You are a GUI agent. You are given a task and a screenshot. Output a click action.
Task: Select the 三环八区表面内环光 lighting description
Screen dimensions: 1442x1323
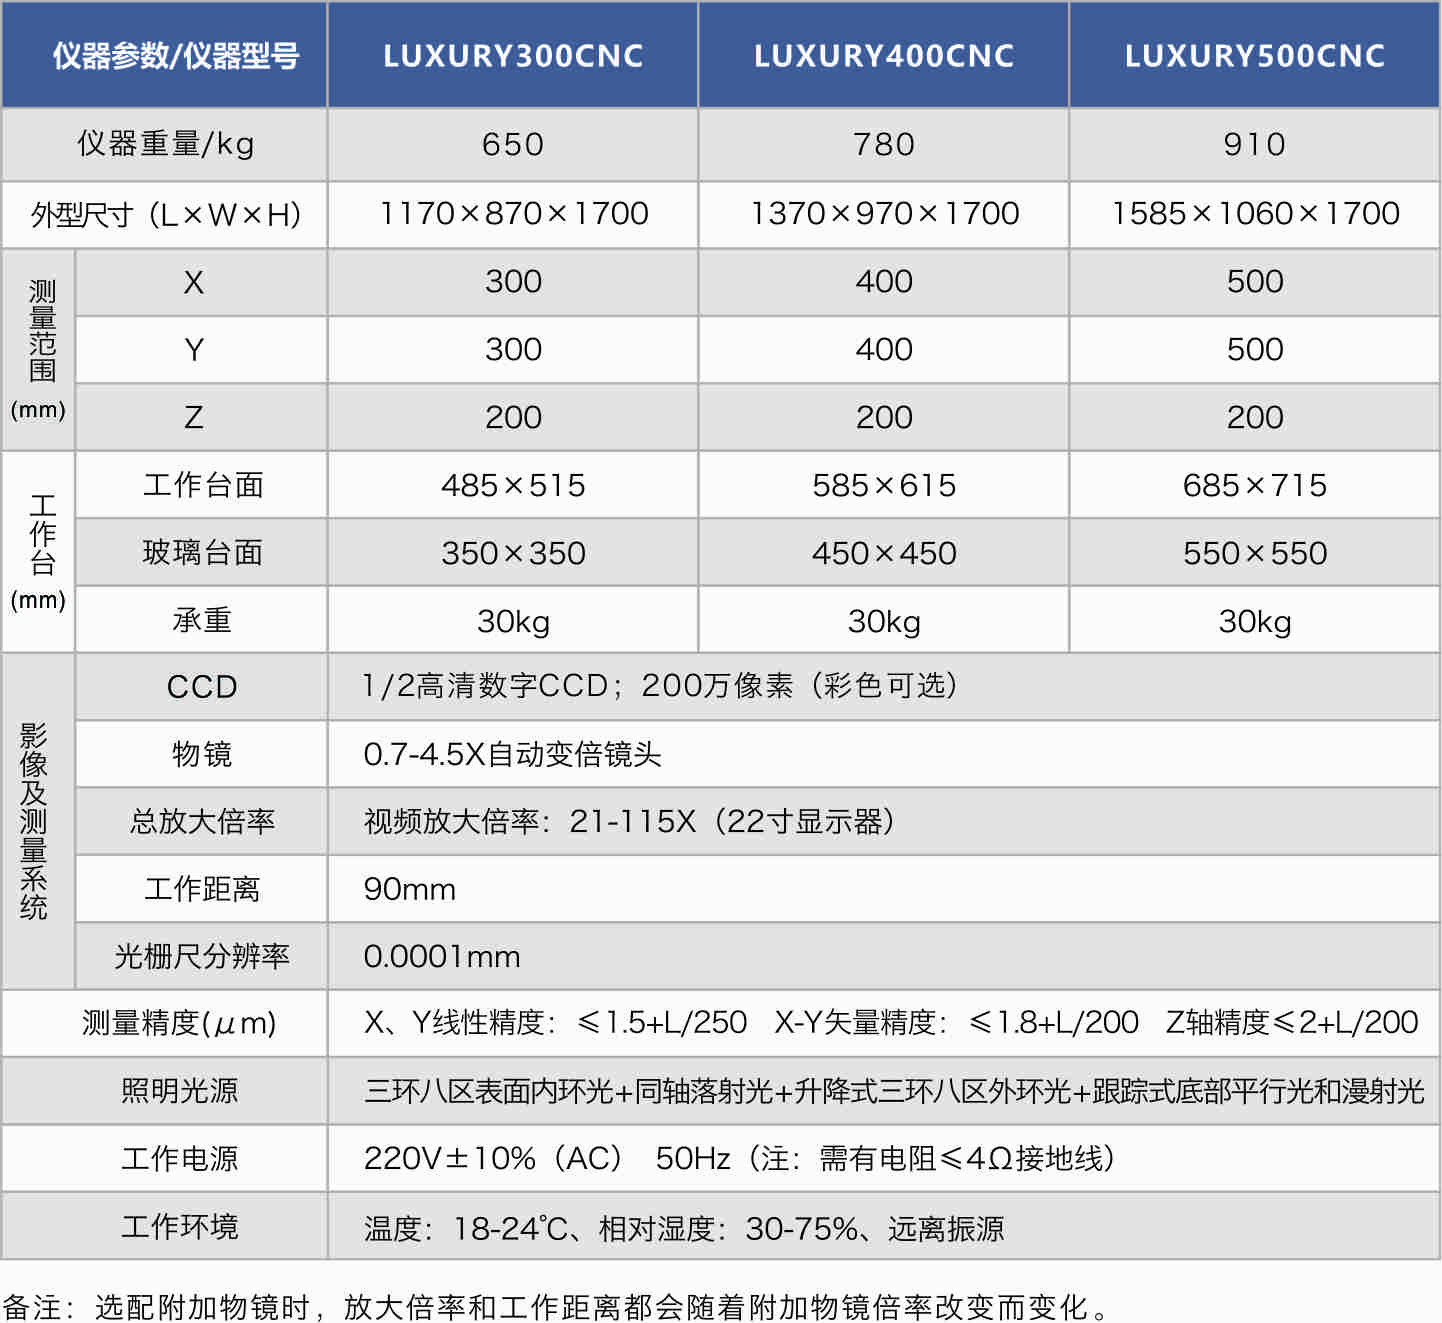pos(894,1091)
